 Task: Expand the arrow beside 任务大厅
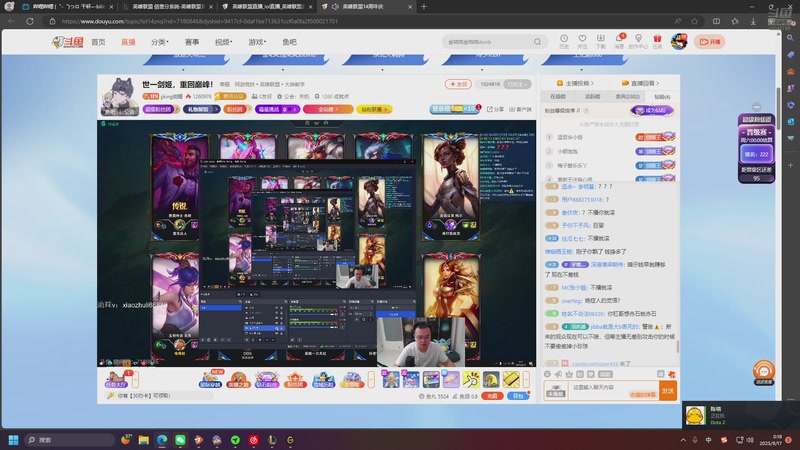point(136,380)
